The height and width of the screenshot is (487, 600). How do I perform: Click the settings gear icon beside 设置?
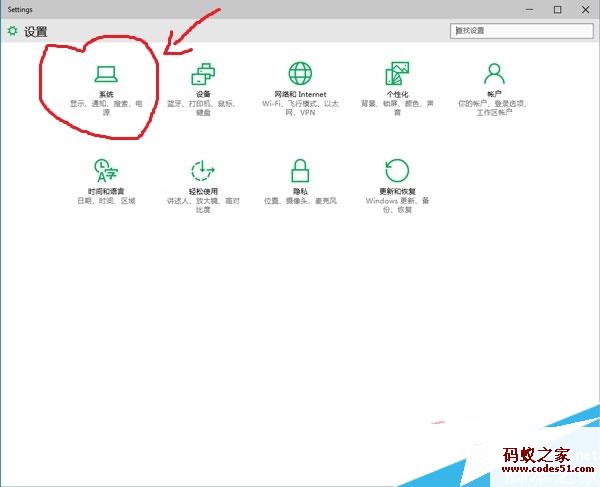coord(13,31)
